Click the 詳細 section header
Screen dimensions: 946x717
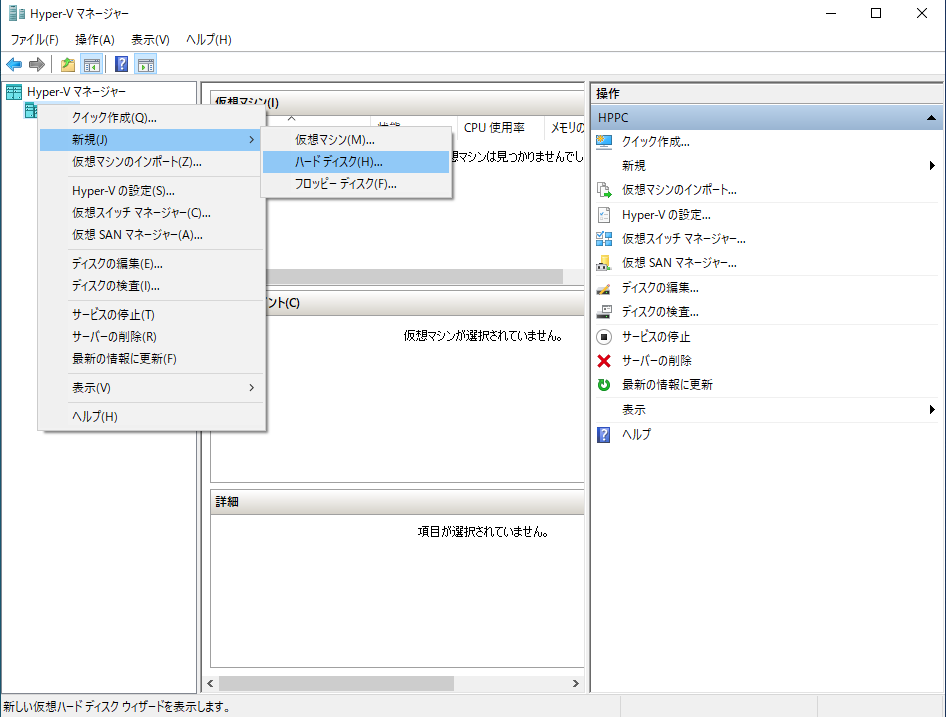397,502
